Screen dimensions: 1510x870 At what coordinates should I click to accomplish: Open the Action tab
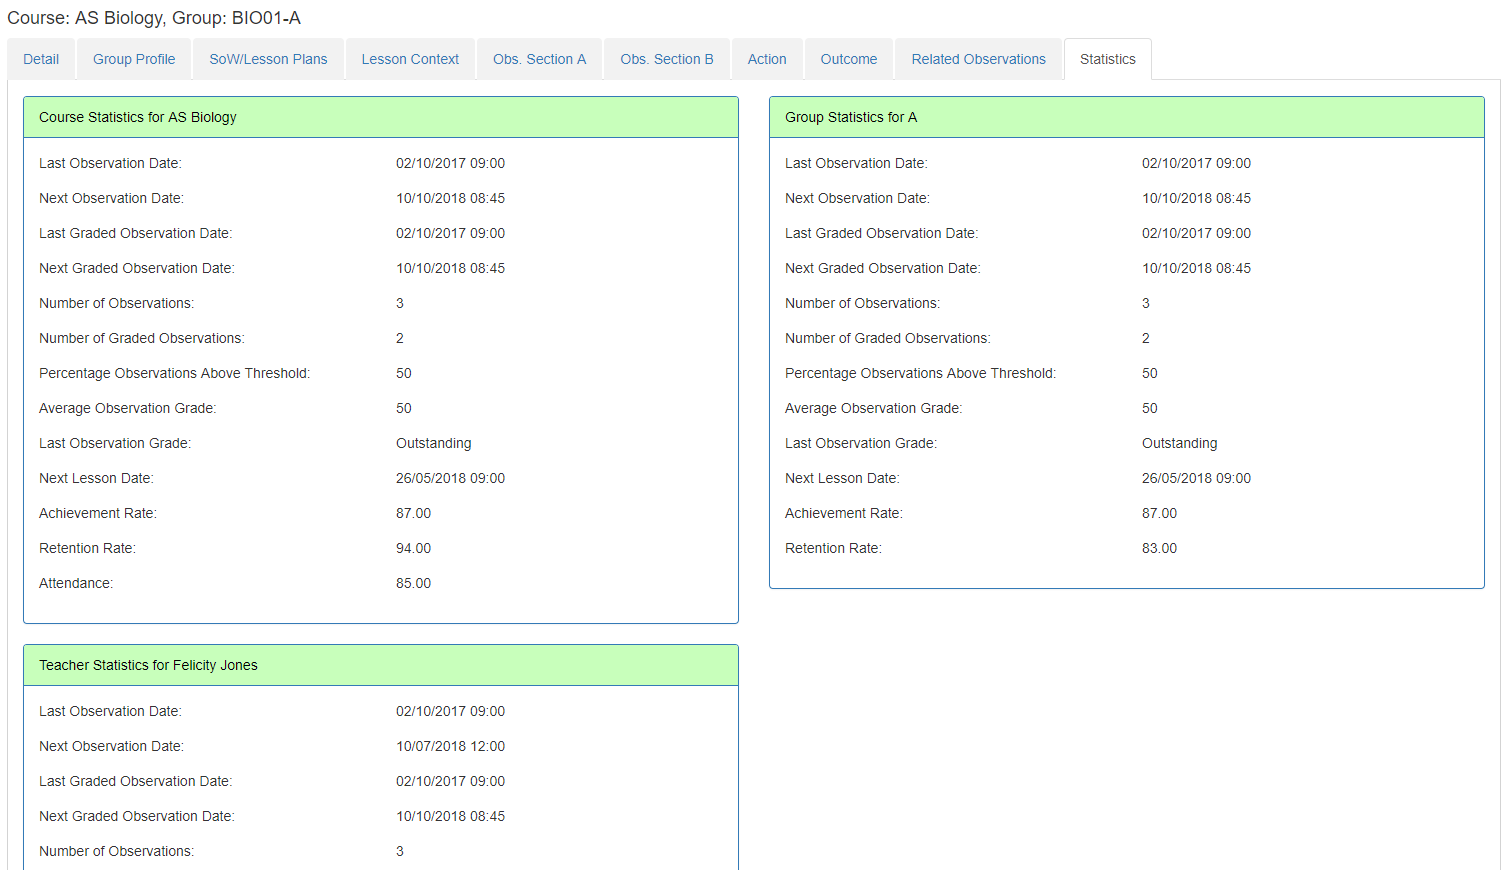[767, 59]
